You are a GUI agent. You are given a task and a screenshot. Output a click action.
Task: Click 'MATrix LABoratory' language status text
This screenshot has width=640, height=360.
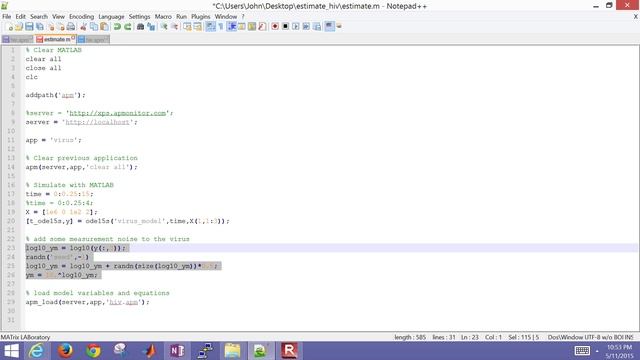[25, 337]
